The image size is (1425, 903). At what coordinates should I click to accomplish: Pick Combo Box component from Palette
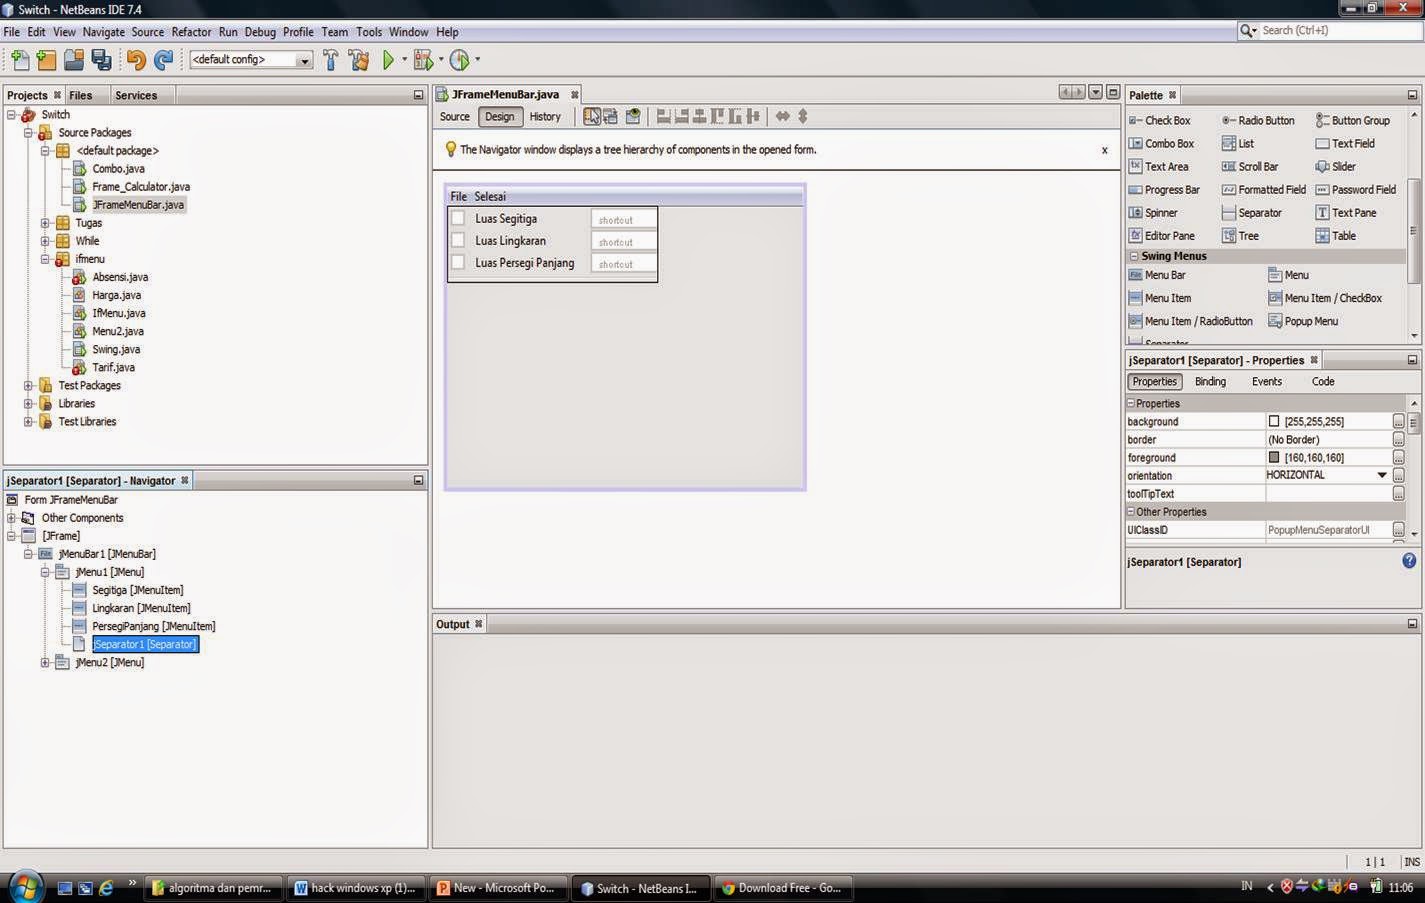pyautogui.click(x=1162, y=143)
